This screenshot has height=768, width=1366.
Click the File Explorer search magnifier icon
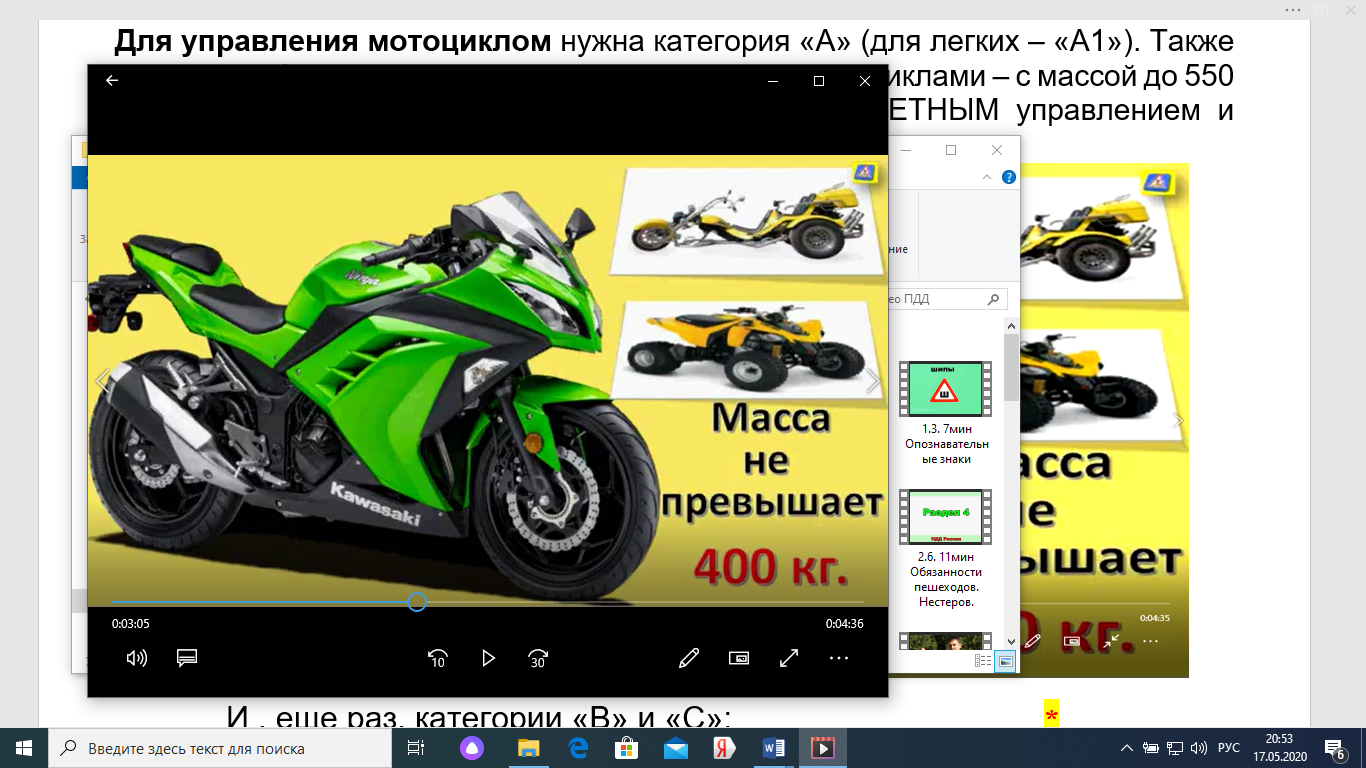point(993,298)
